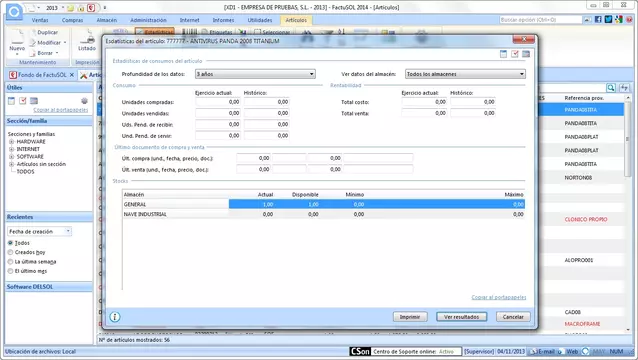Image resolution: width=638 pixels, height=360 pixels.
Task: Click the checklist icon in Útiles panel
Action: tap(23, 100)
